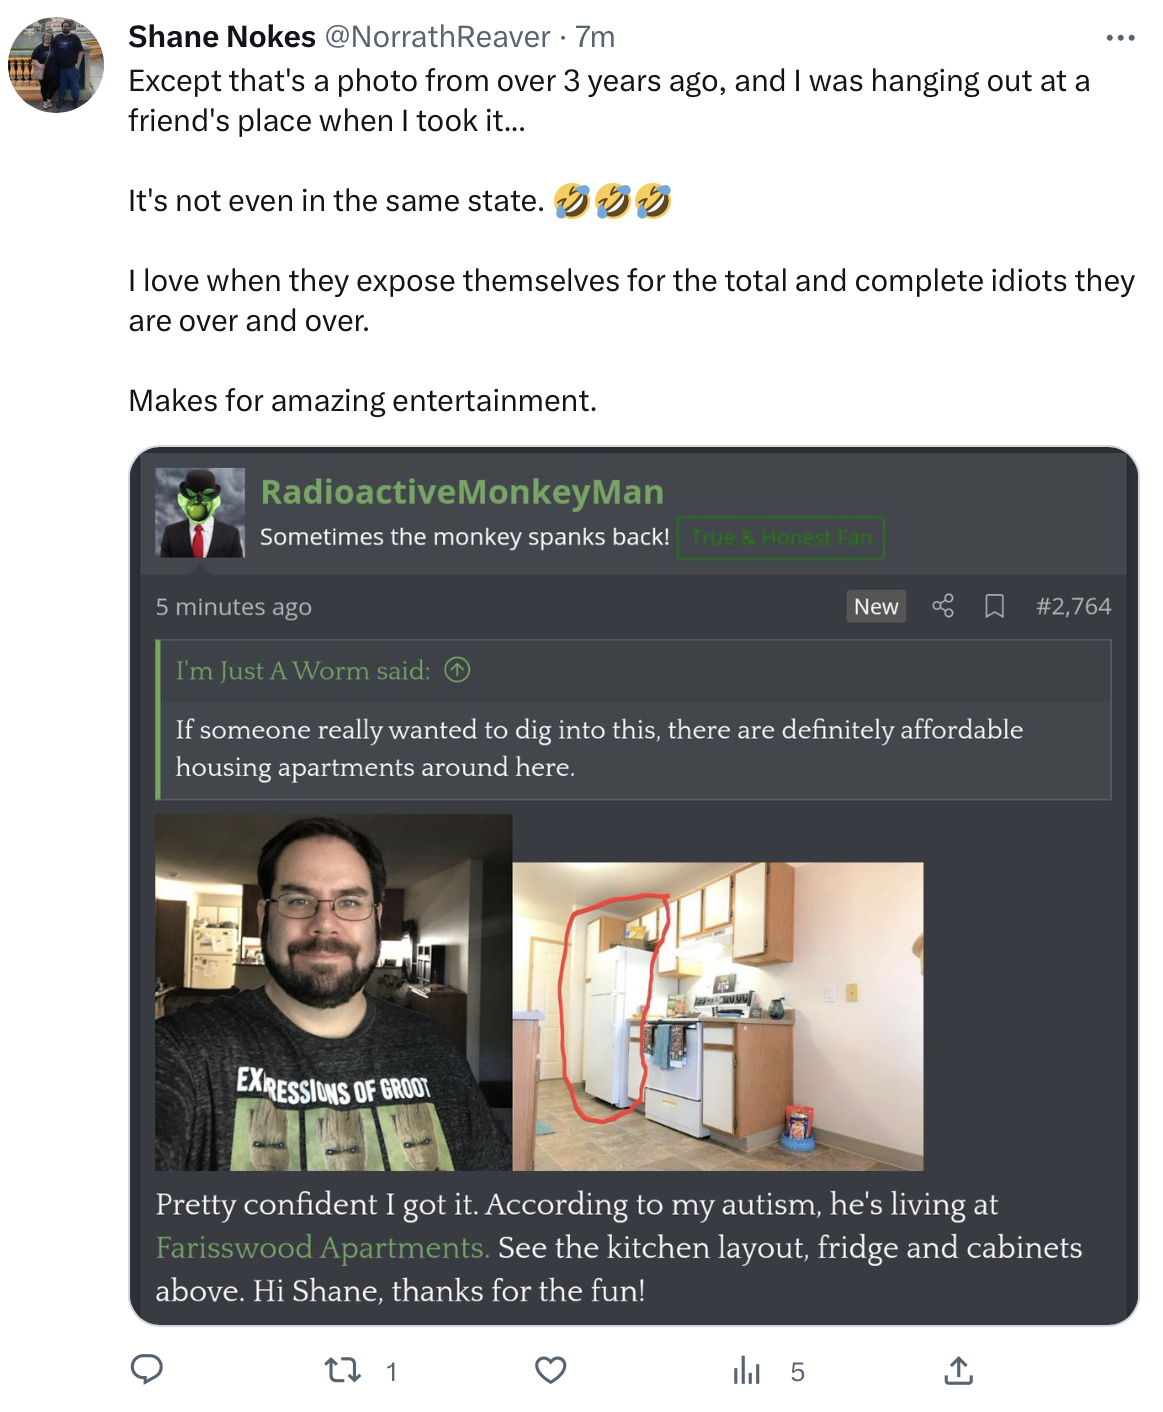Viewport: 1163px width, 1412px height.
Task: View tweet analytics bar chart icon
Action: point(746,1370)
